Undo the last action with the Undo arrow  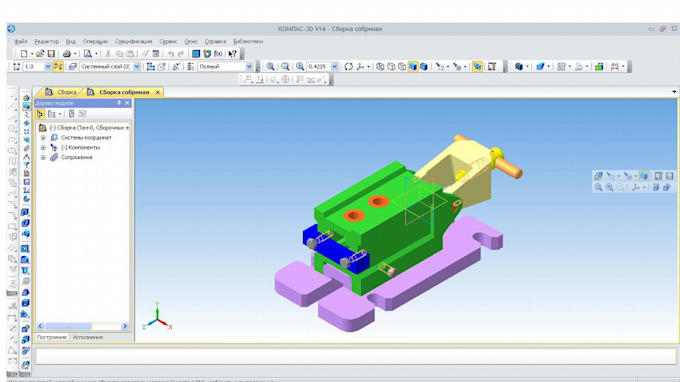pyautogui.click(x=171, y=54)
